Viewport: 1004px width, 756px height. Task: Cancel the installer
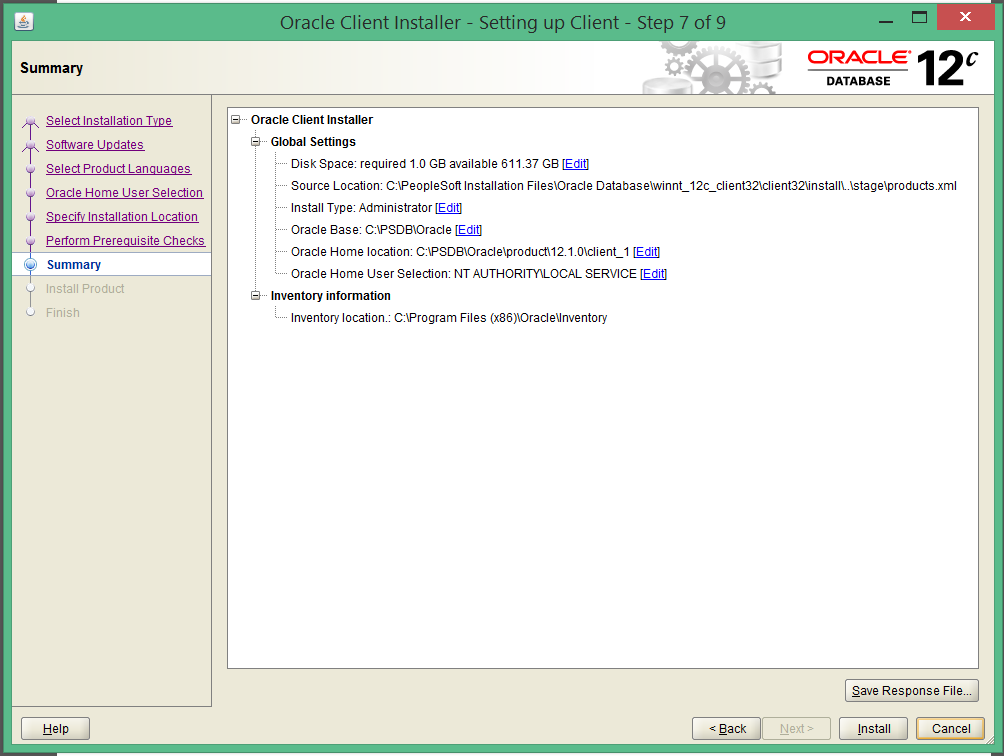coord(950,728)
